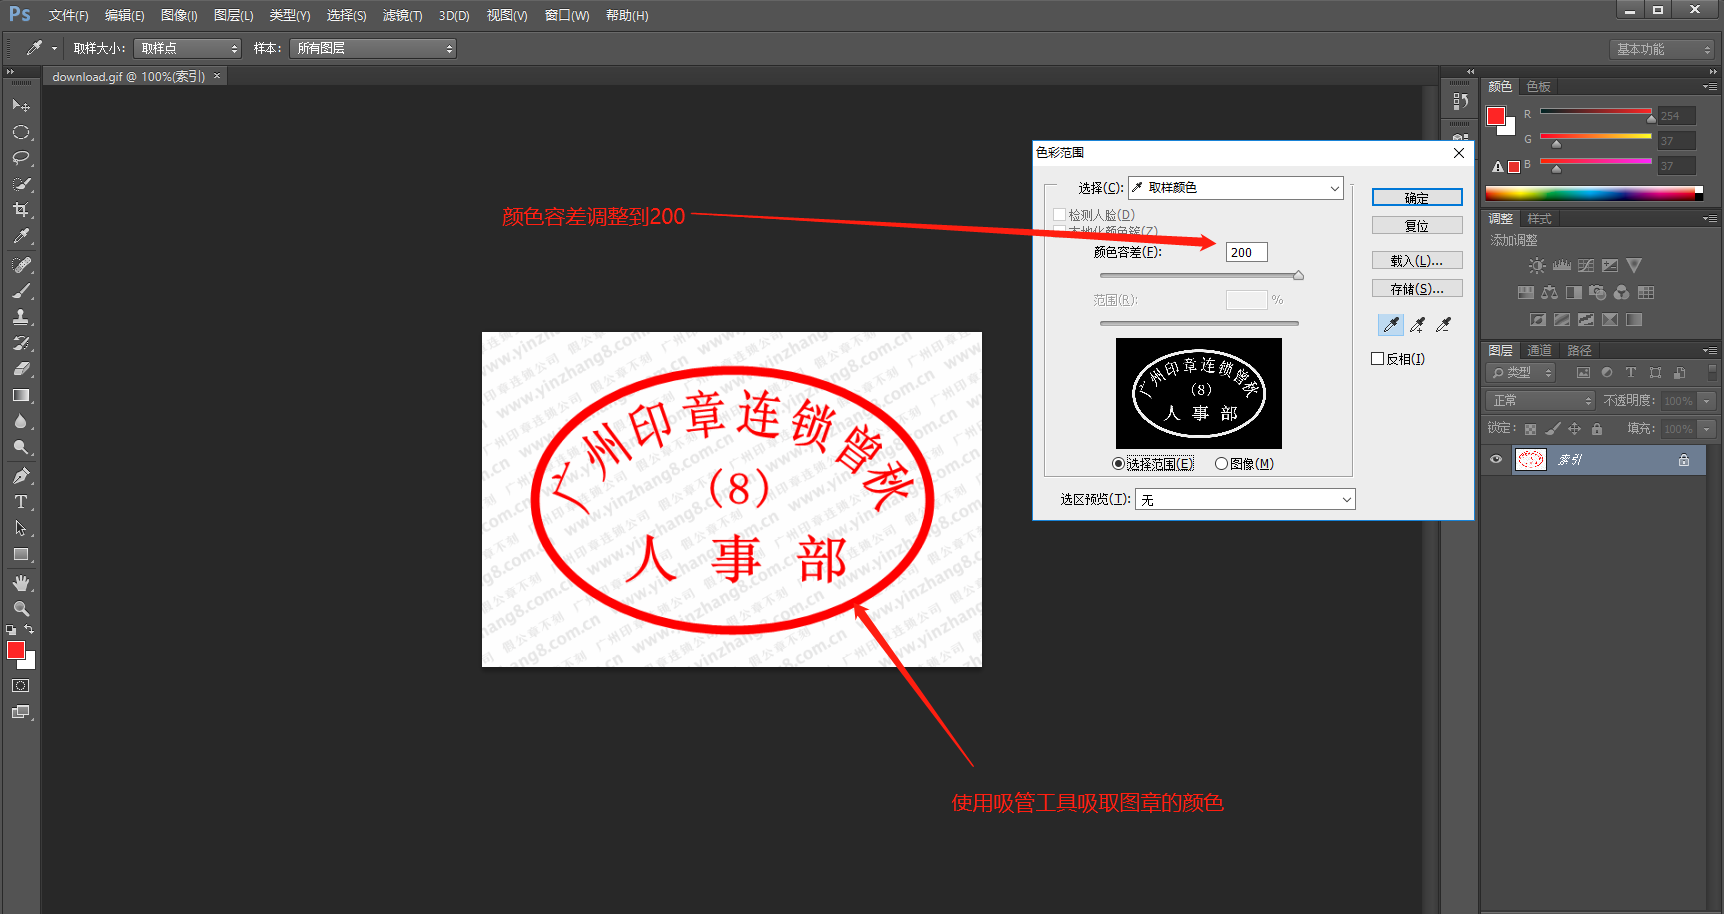Select the Elliptical Marquee tool
Screen dimensions: 1724x914
coord(21,132)
